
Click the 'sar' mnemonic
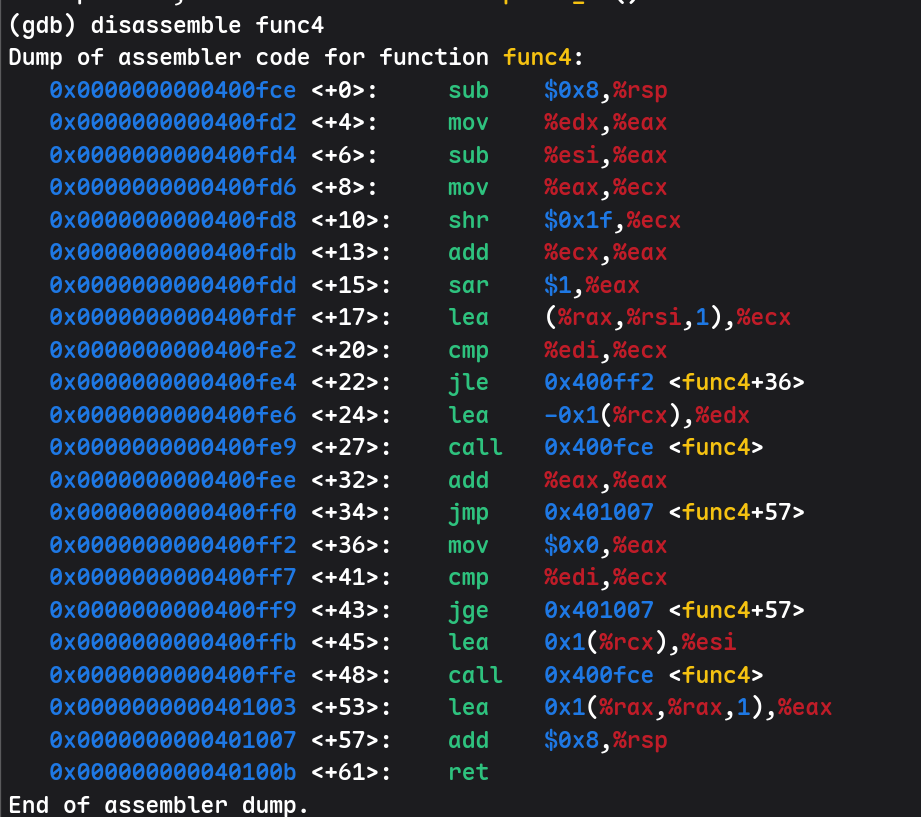click(468, 285)
